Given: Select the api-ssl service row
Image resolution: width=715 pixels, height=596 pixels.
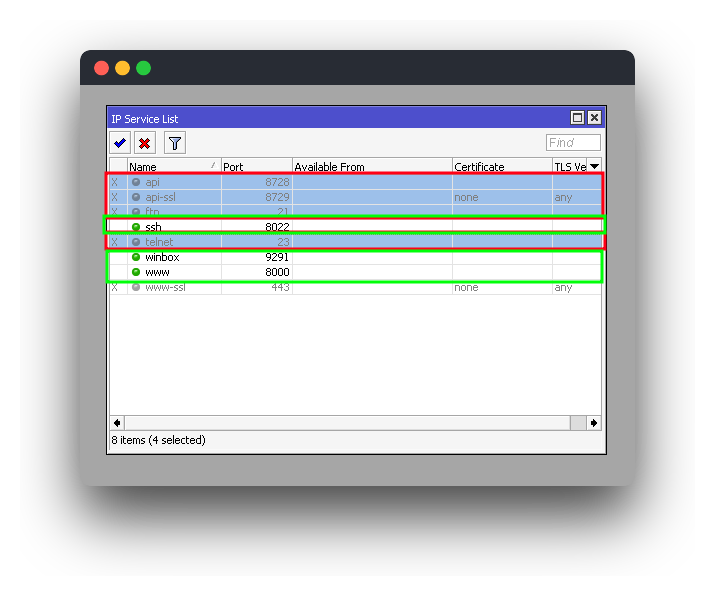Looking at the screenshot, I should coord(300,197).
